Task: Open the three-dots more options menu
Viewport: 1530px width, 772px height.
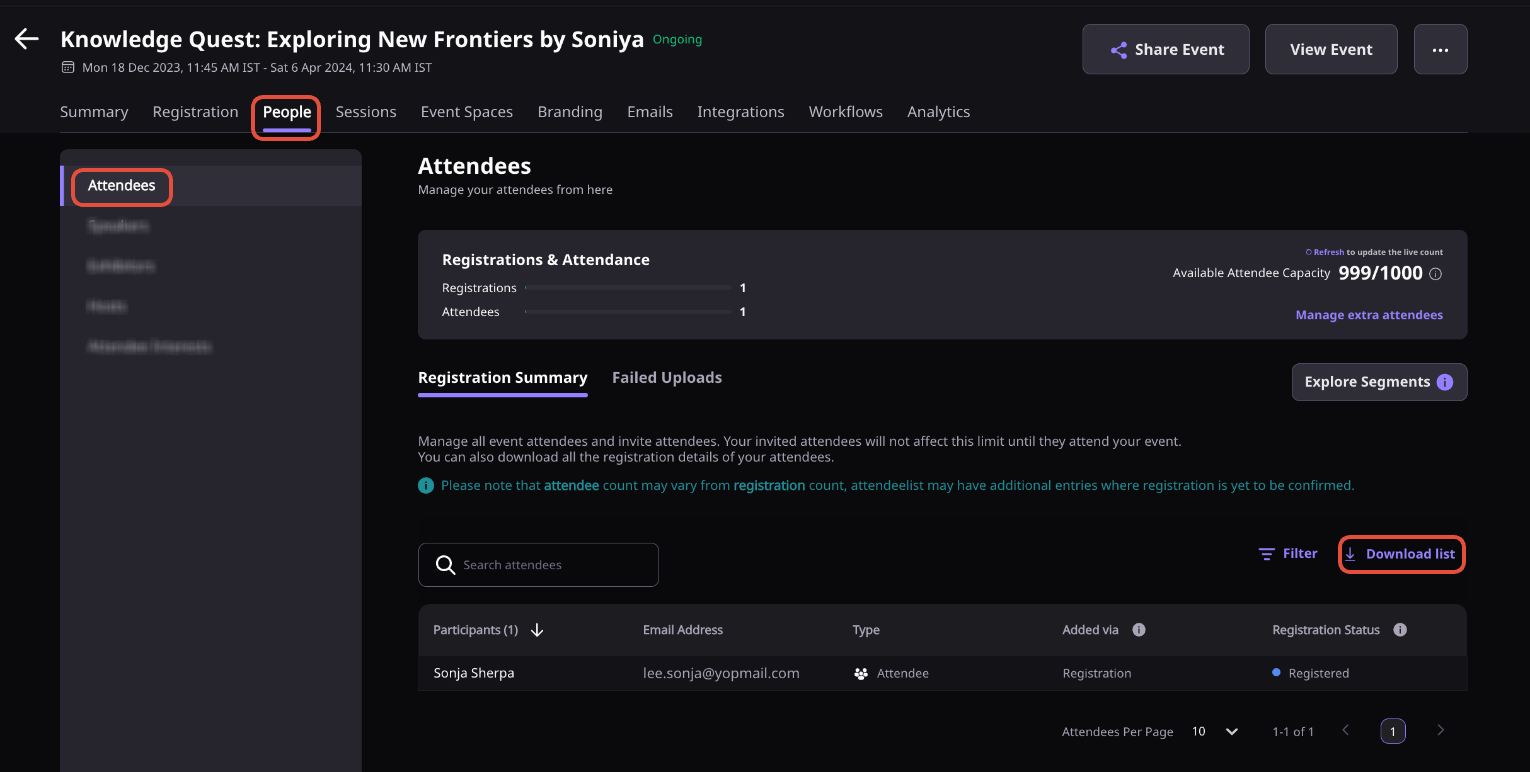Action: point(1440,49)
